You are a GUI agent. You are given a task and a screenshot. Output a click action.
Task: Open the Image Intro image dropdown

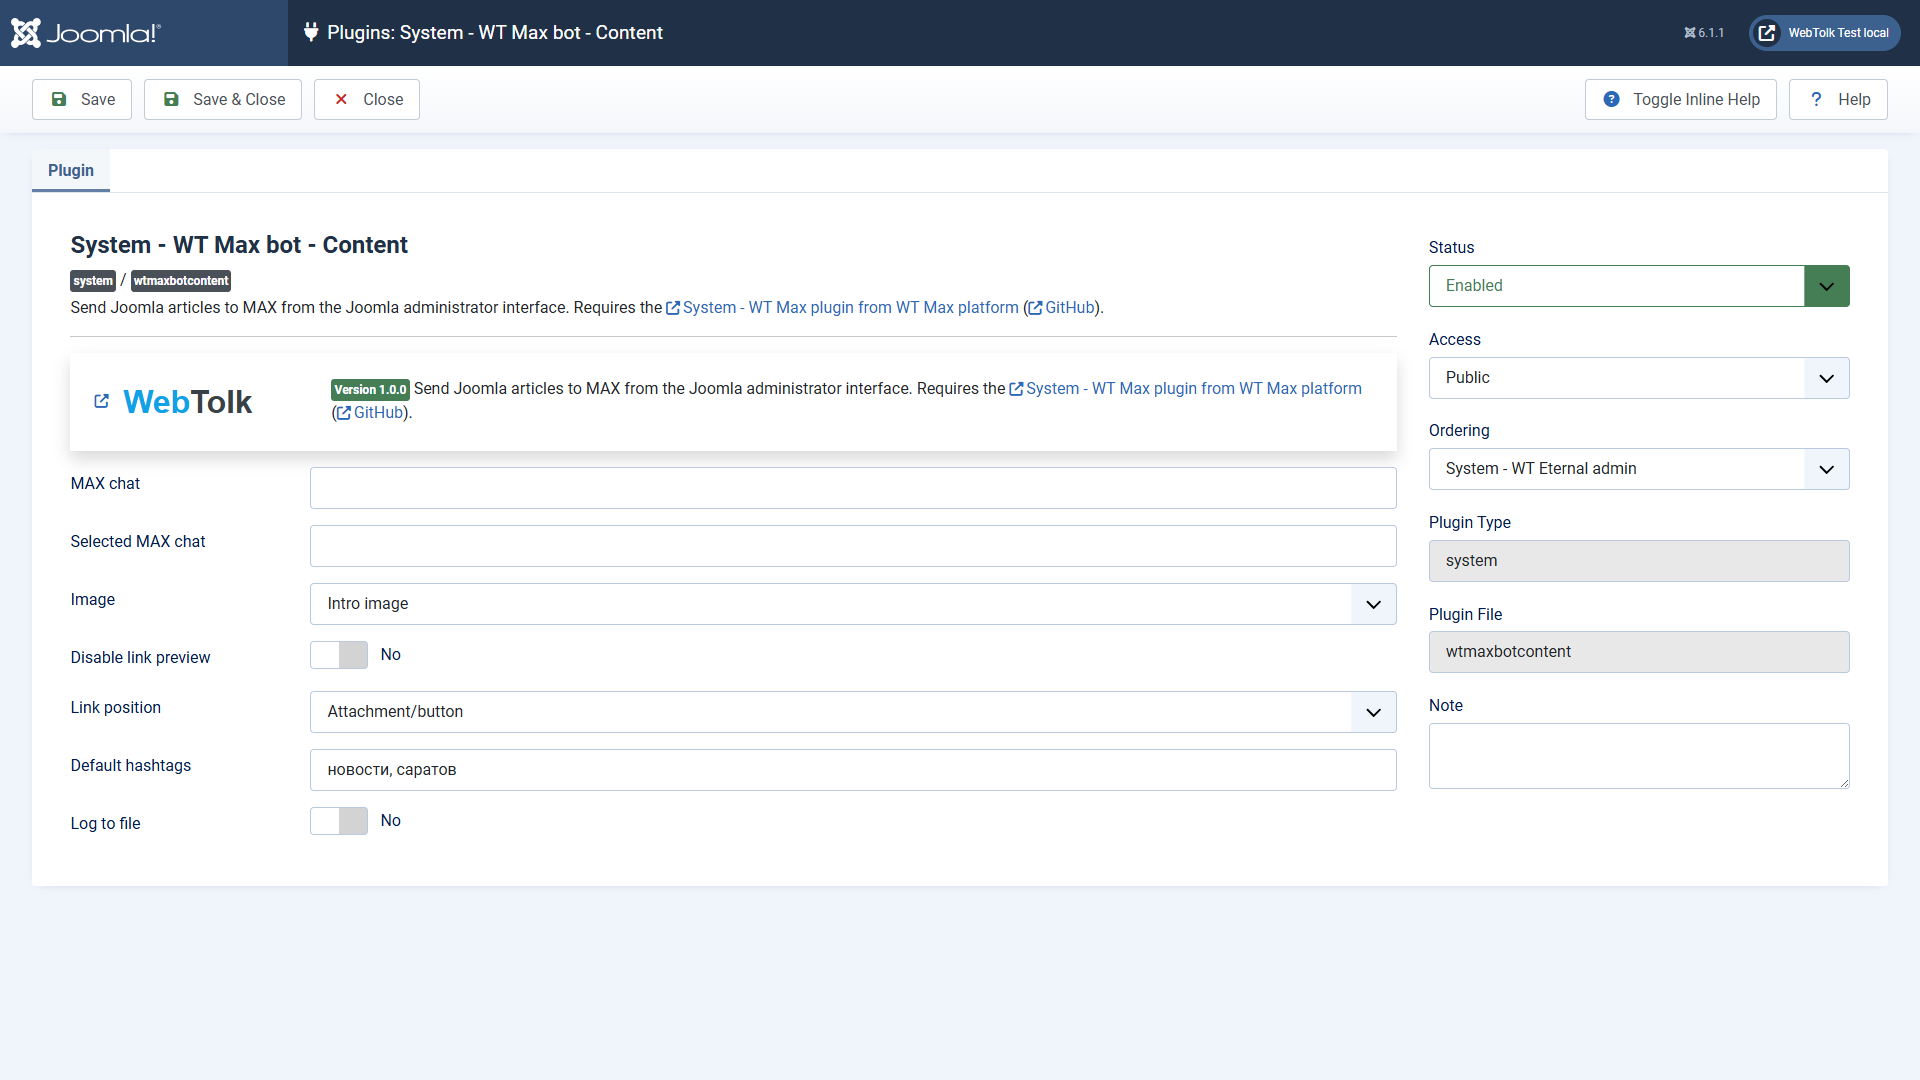click(x=853, y=604)
